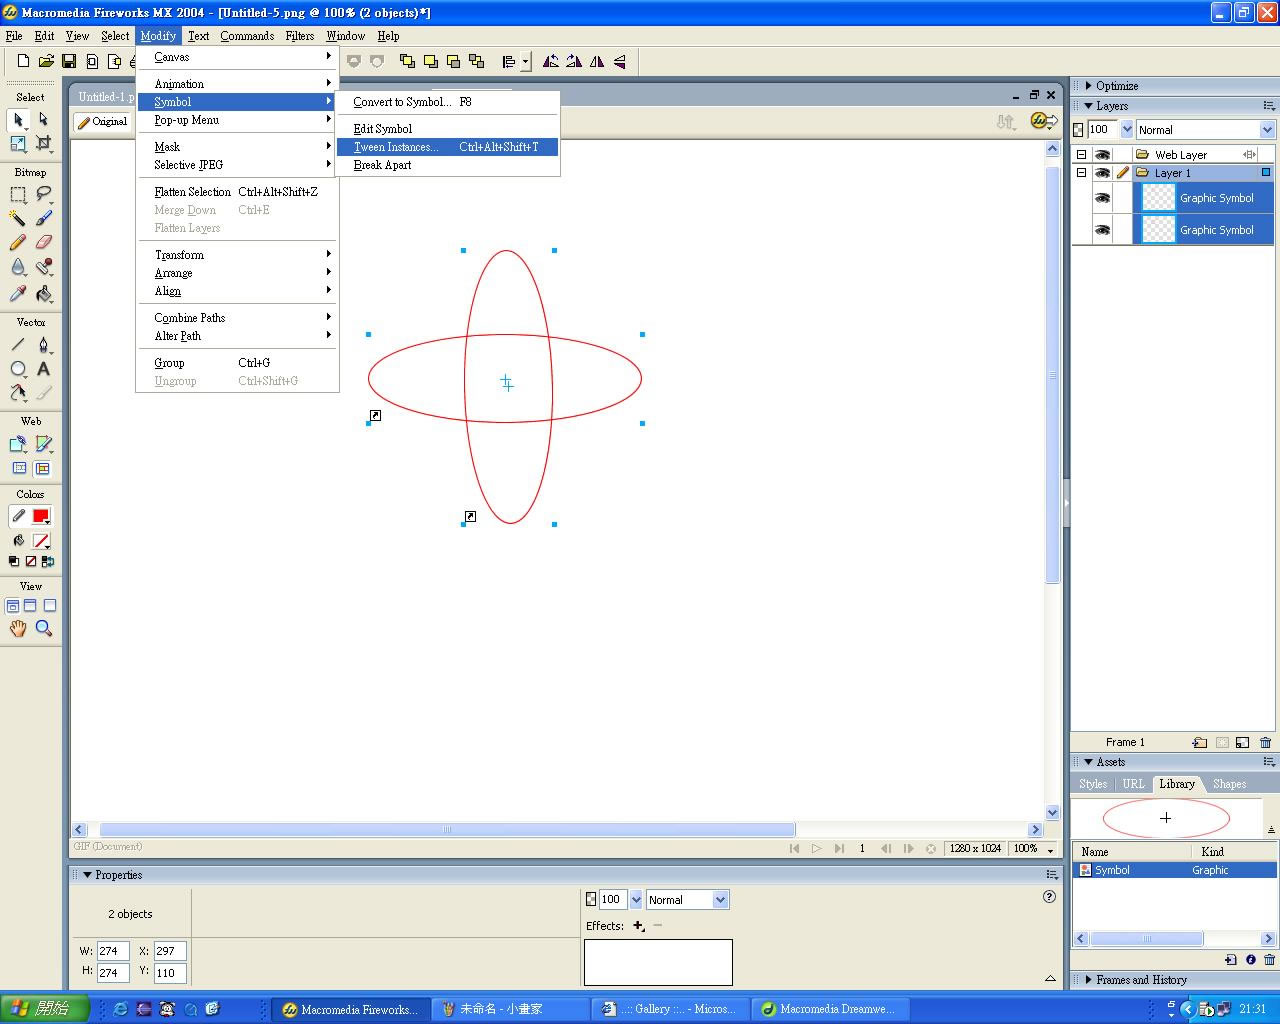Select the Freeform tool
Screen dimensions: 1280x1024
click(x=18, y=393)
